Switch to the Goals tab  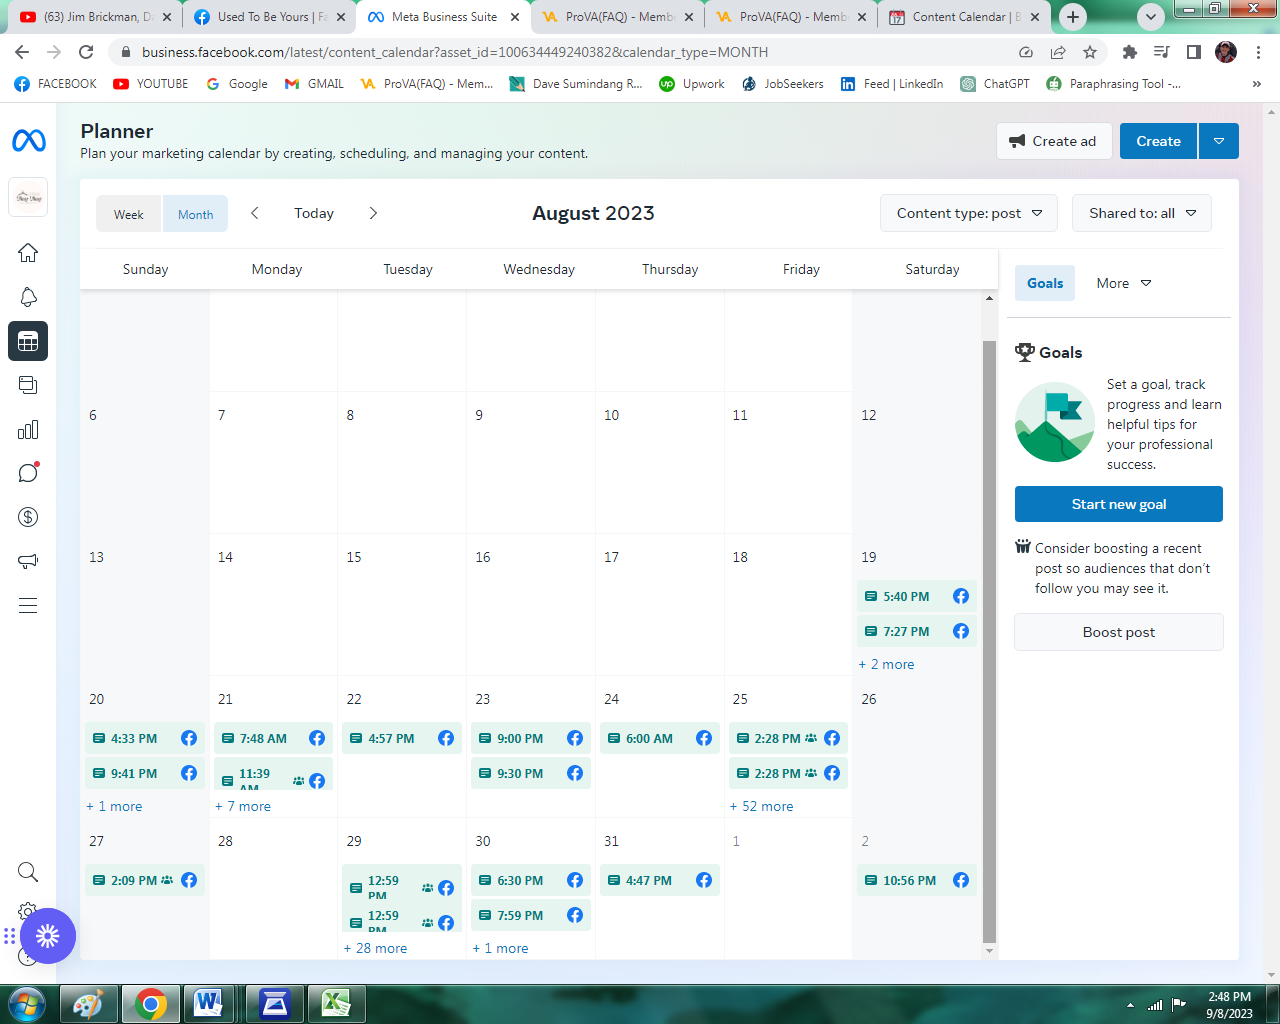pos(1045,283)
